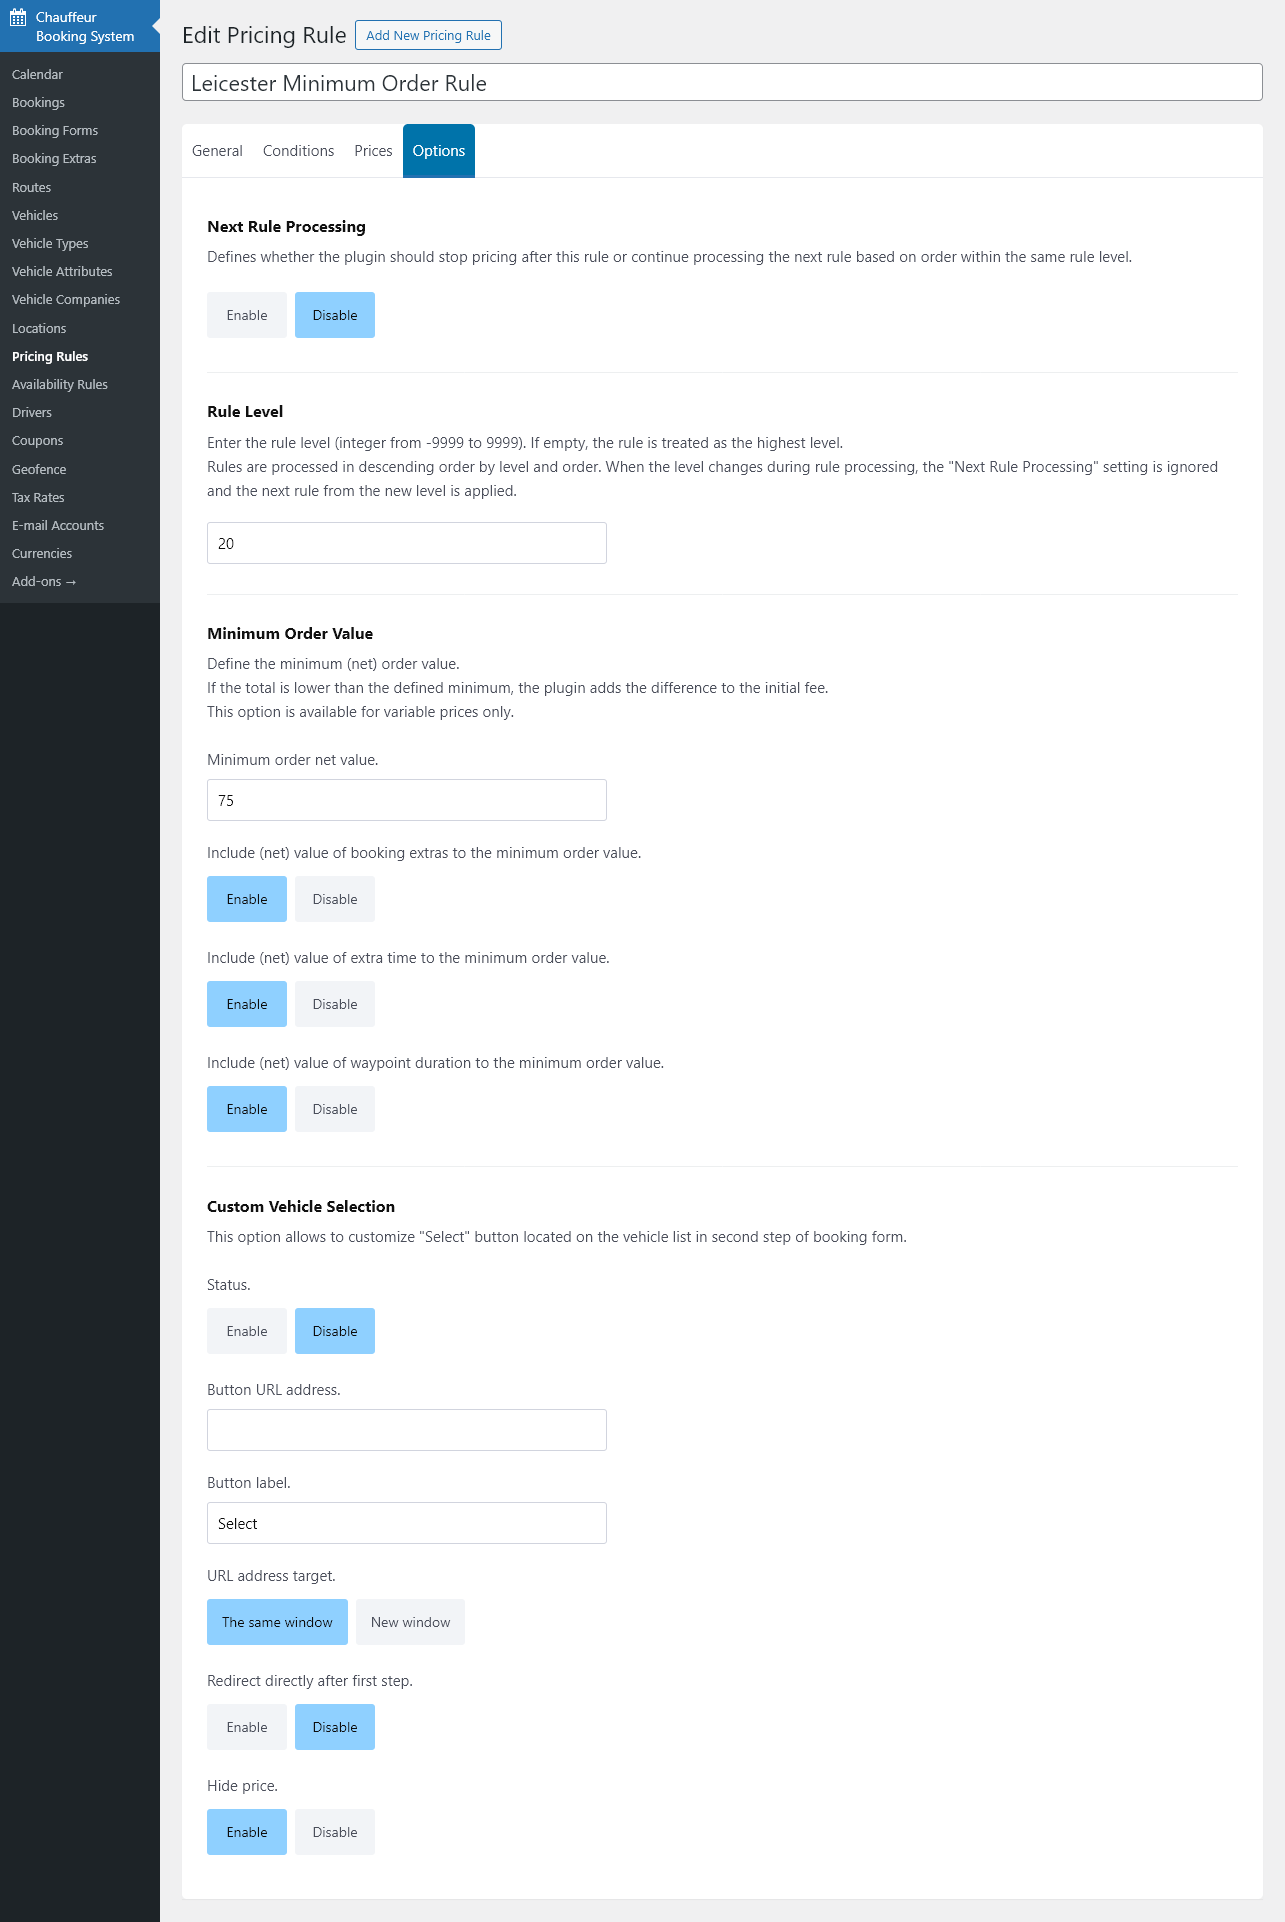1285x1922 pixels.
Task: Edit the pricing rule title field
Action: click(721, 83)
